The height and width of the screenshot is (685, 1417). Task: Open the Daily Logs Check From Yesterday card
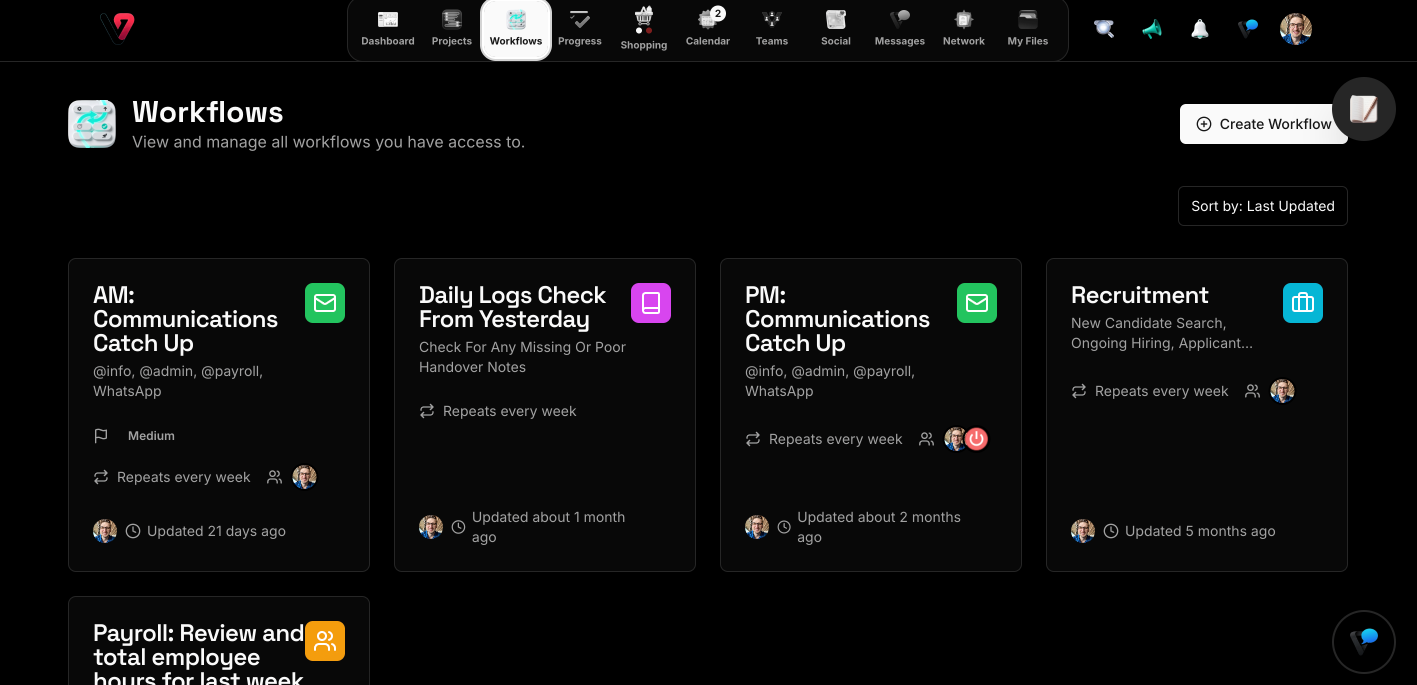click(x=512, y=307)
